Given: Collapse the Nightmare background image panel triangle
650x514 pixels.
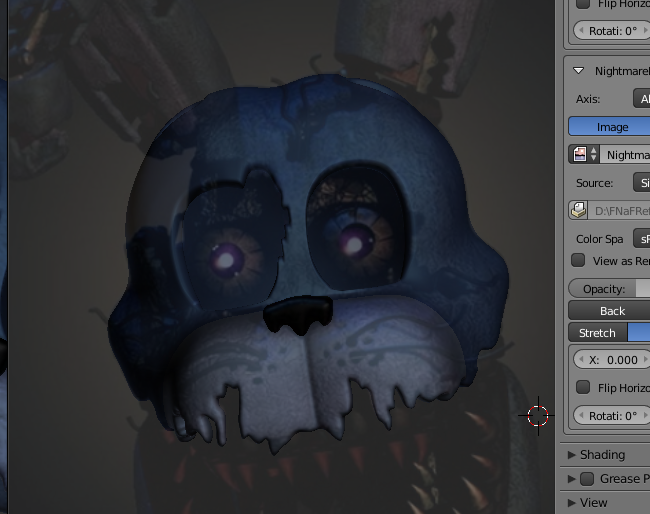Looking at the screenshot, I should point(578,71).
